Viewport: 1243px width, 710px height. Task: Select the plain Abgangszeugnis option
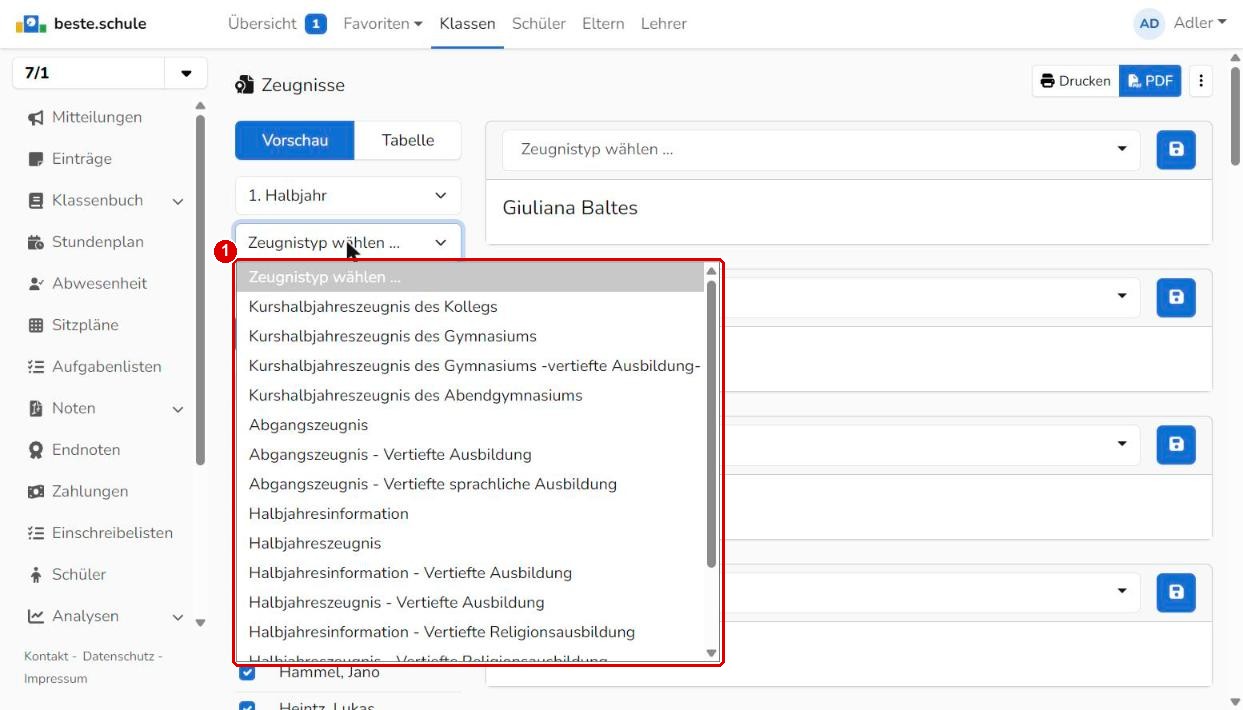308,425
